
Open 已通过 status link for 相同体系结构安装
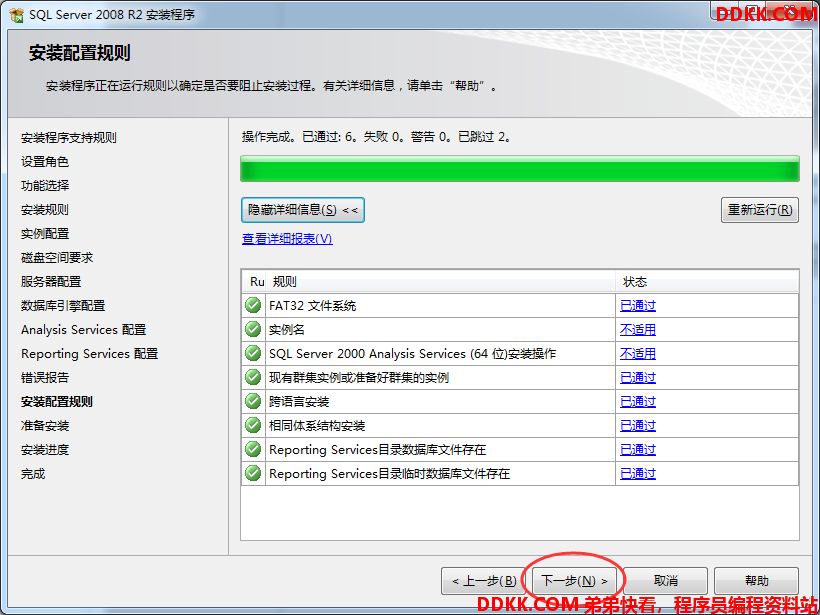(x=637, y=426)
